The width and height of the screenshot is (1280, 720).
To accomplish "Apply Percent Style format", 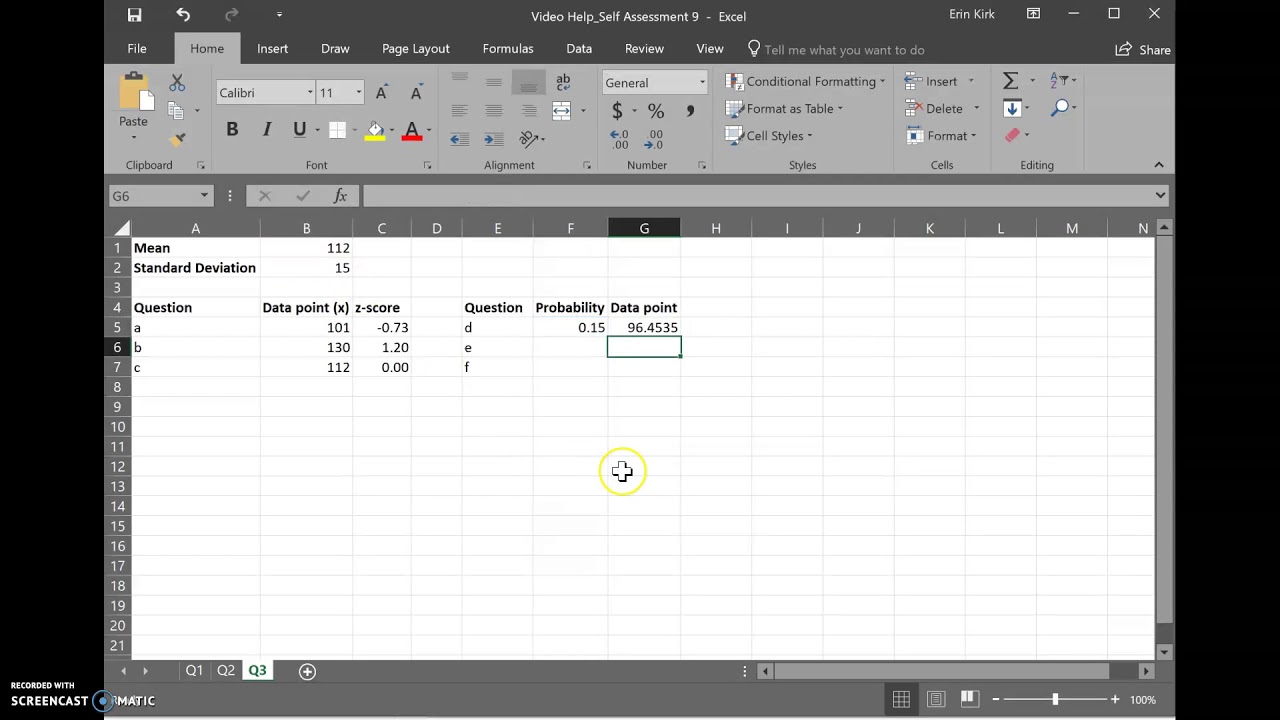I will [x=656, y=110].
